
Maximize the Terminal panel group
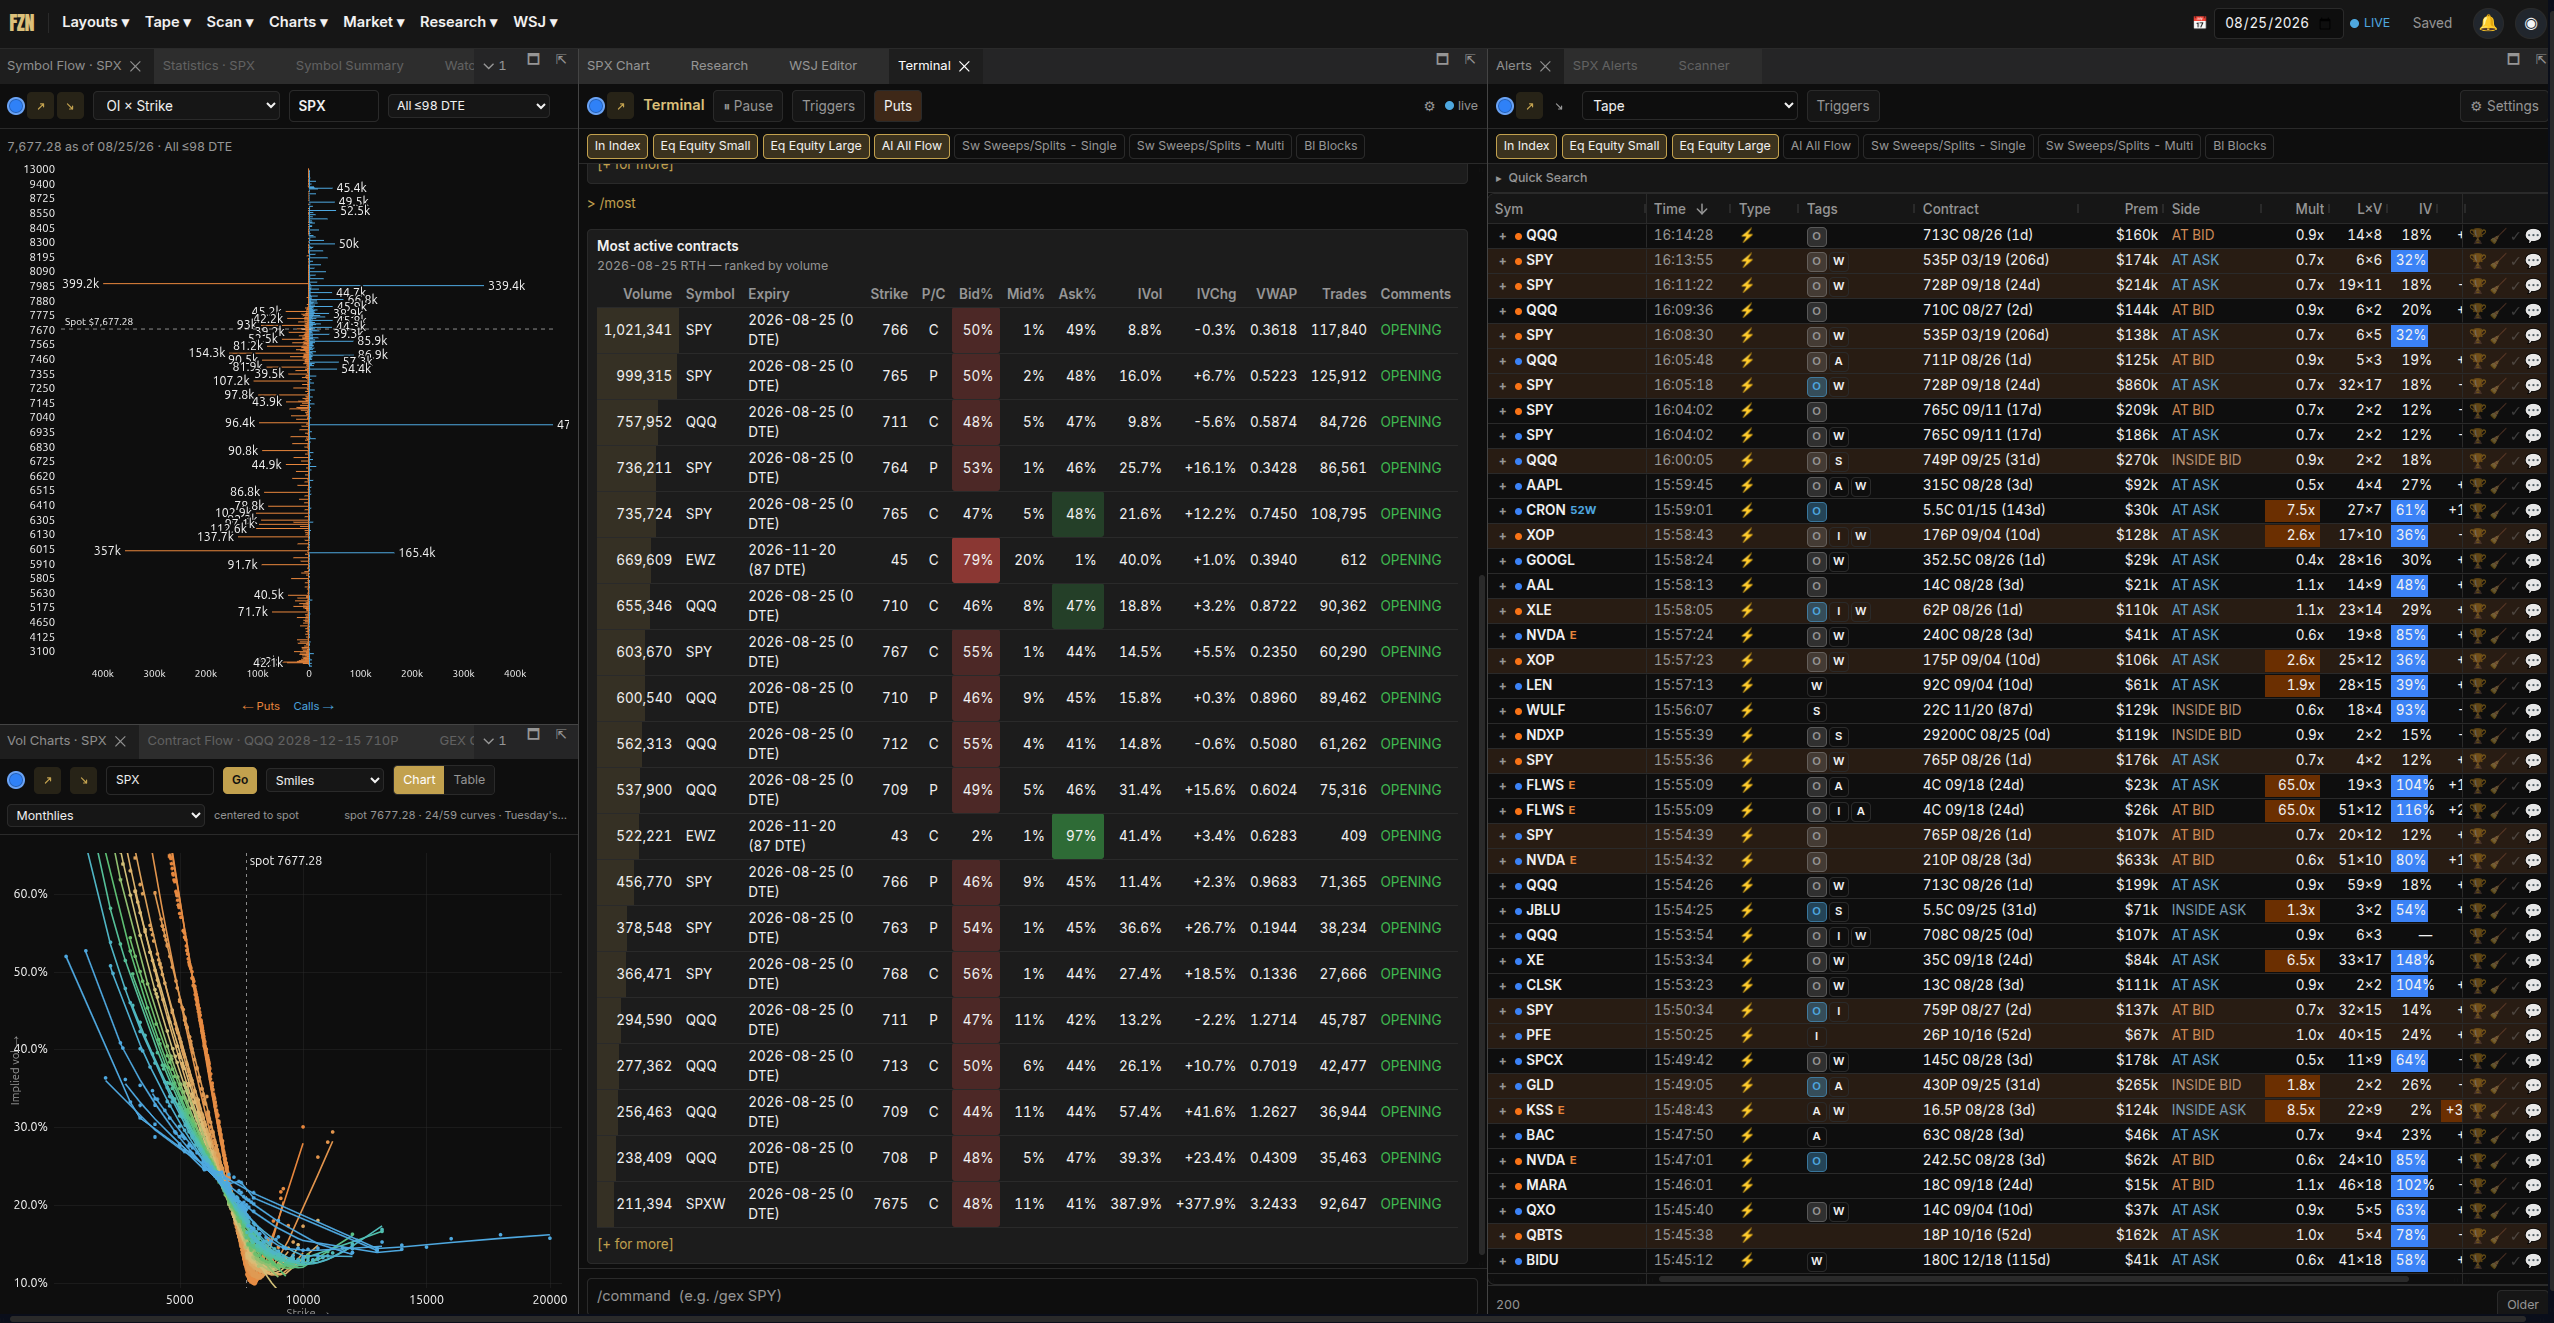[x=1442, y=60]
